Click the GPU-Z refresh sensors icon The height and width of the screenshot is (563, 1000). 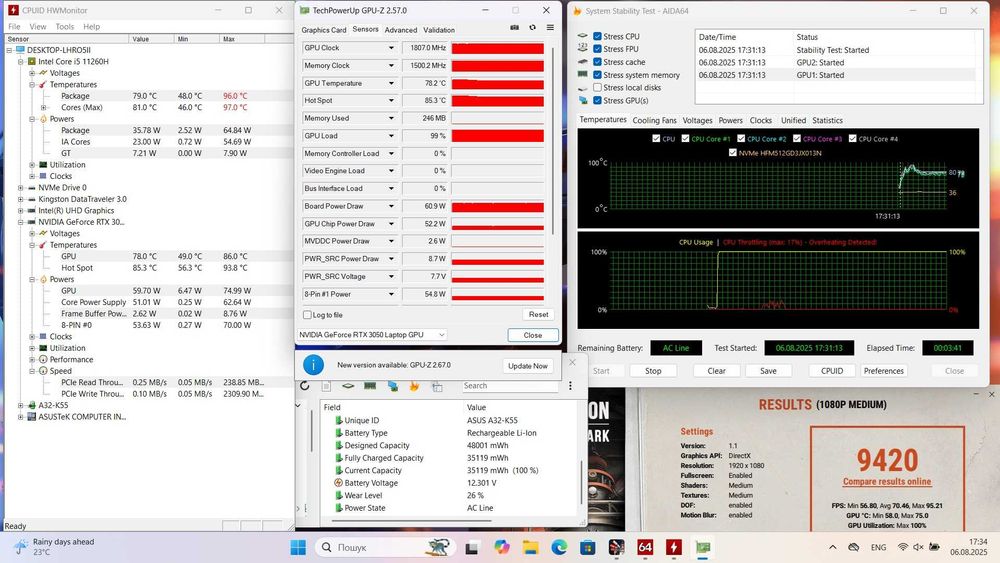point(533,28)
